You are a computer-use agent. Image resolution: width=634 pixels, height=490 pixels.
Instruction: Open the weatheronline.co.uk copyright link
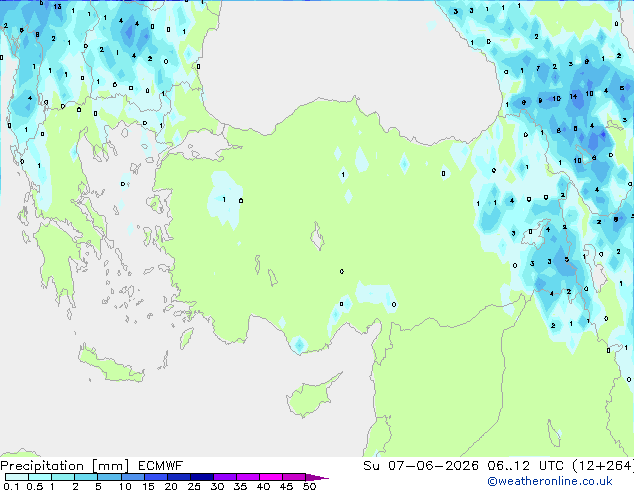[x=550, y=482]
